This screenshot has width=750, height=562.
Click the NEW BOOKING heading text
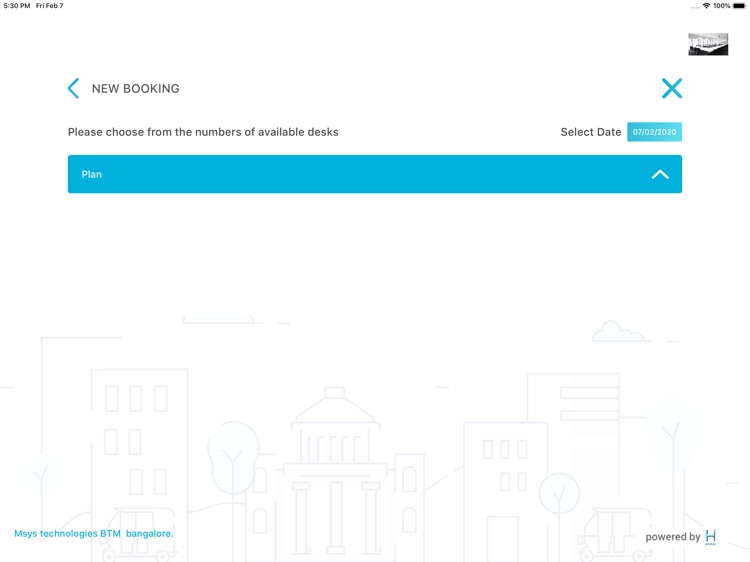tap(135, 88)
